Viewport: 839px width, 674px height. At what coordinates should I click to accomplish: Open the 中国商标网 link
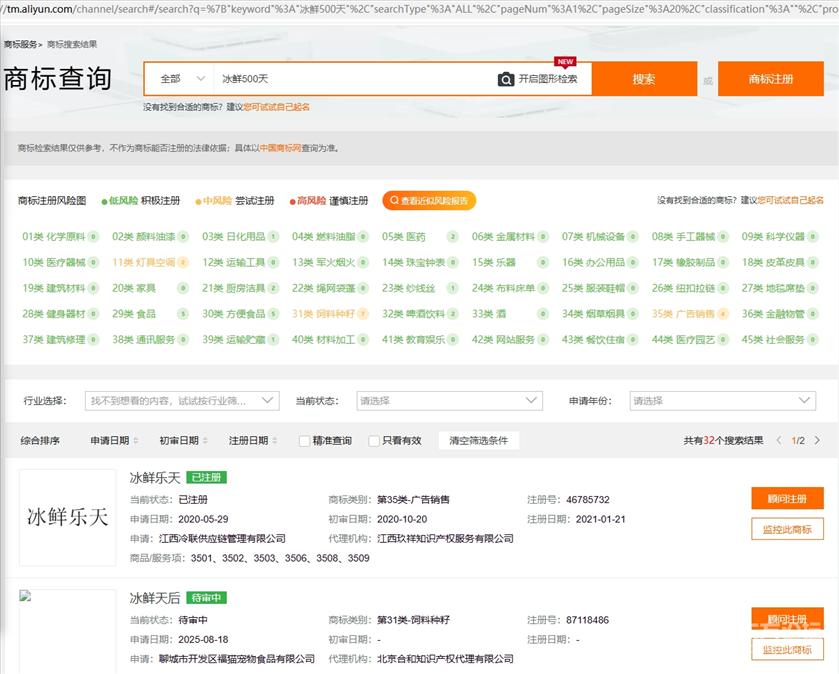280,148
